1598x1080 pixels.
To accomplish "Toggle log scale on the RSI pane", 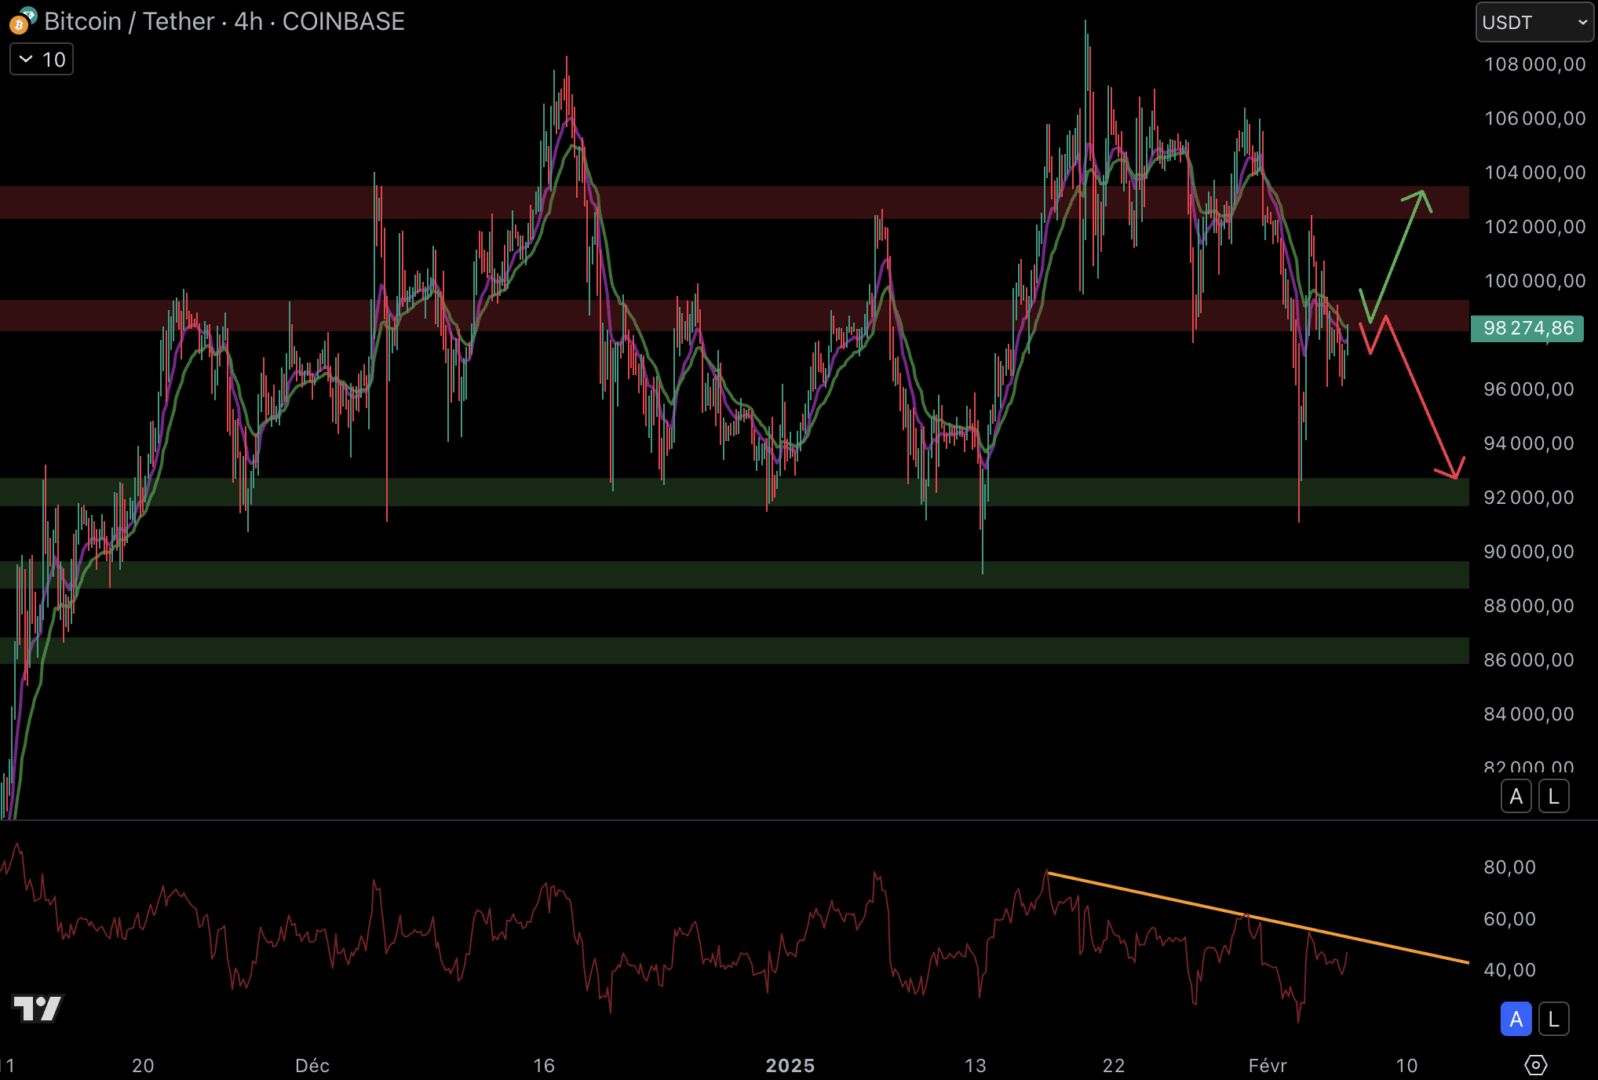I will pos(1553,1019).
